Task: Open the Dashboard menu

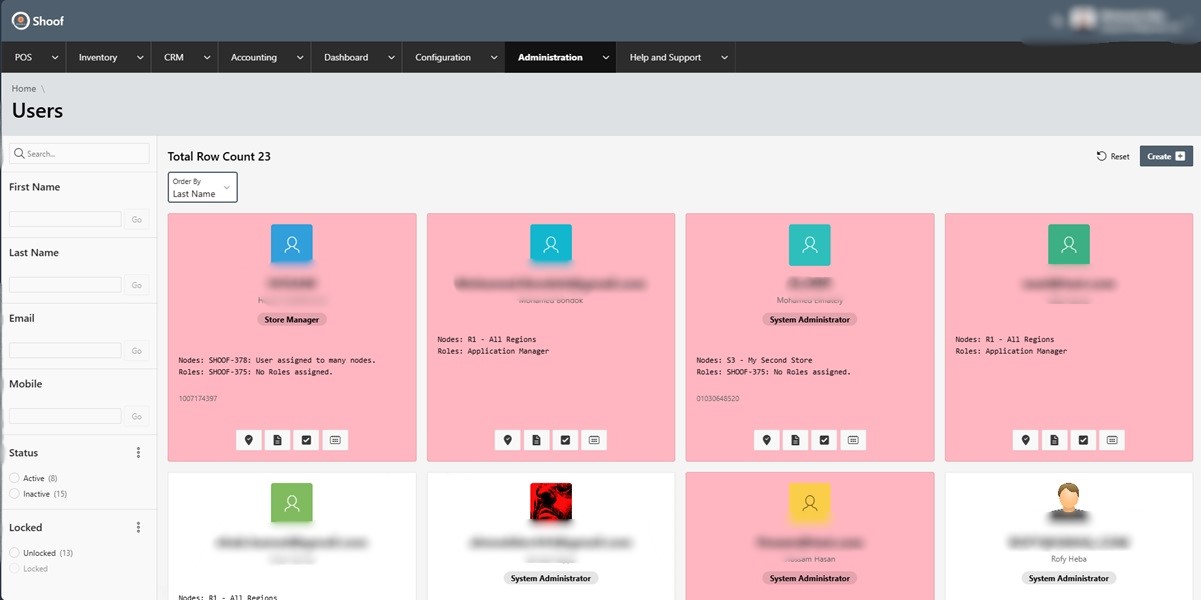Action: point(346,58)
